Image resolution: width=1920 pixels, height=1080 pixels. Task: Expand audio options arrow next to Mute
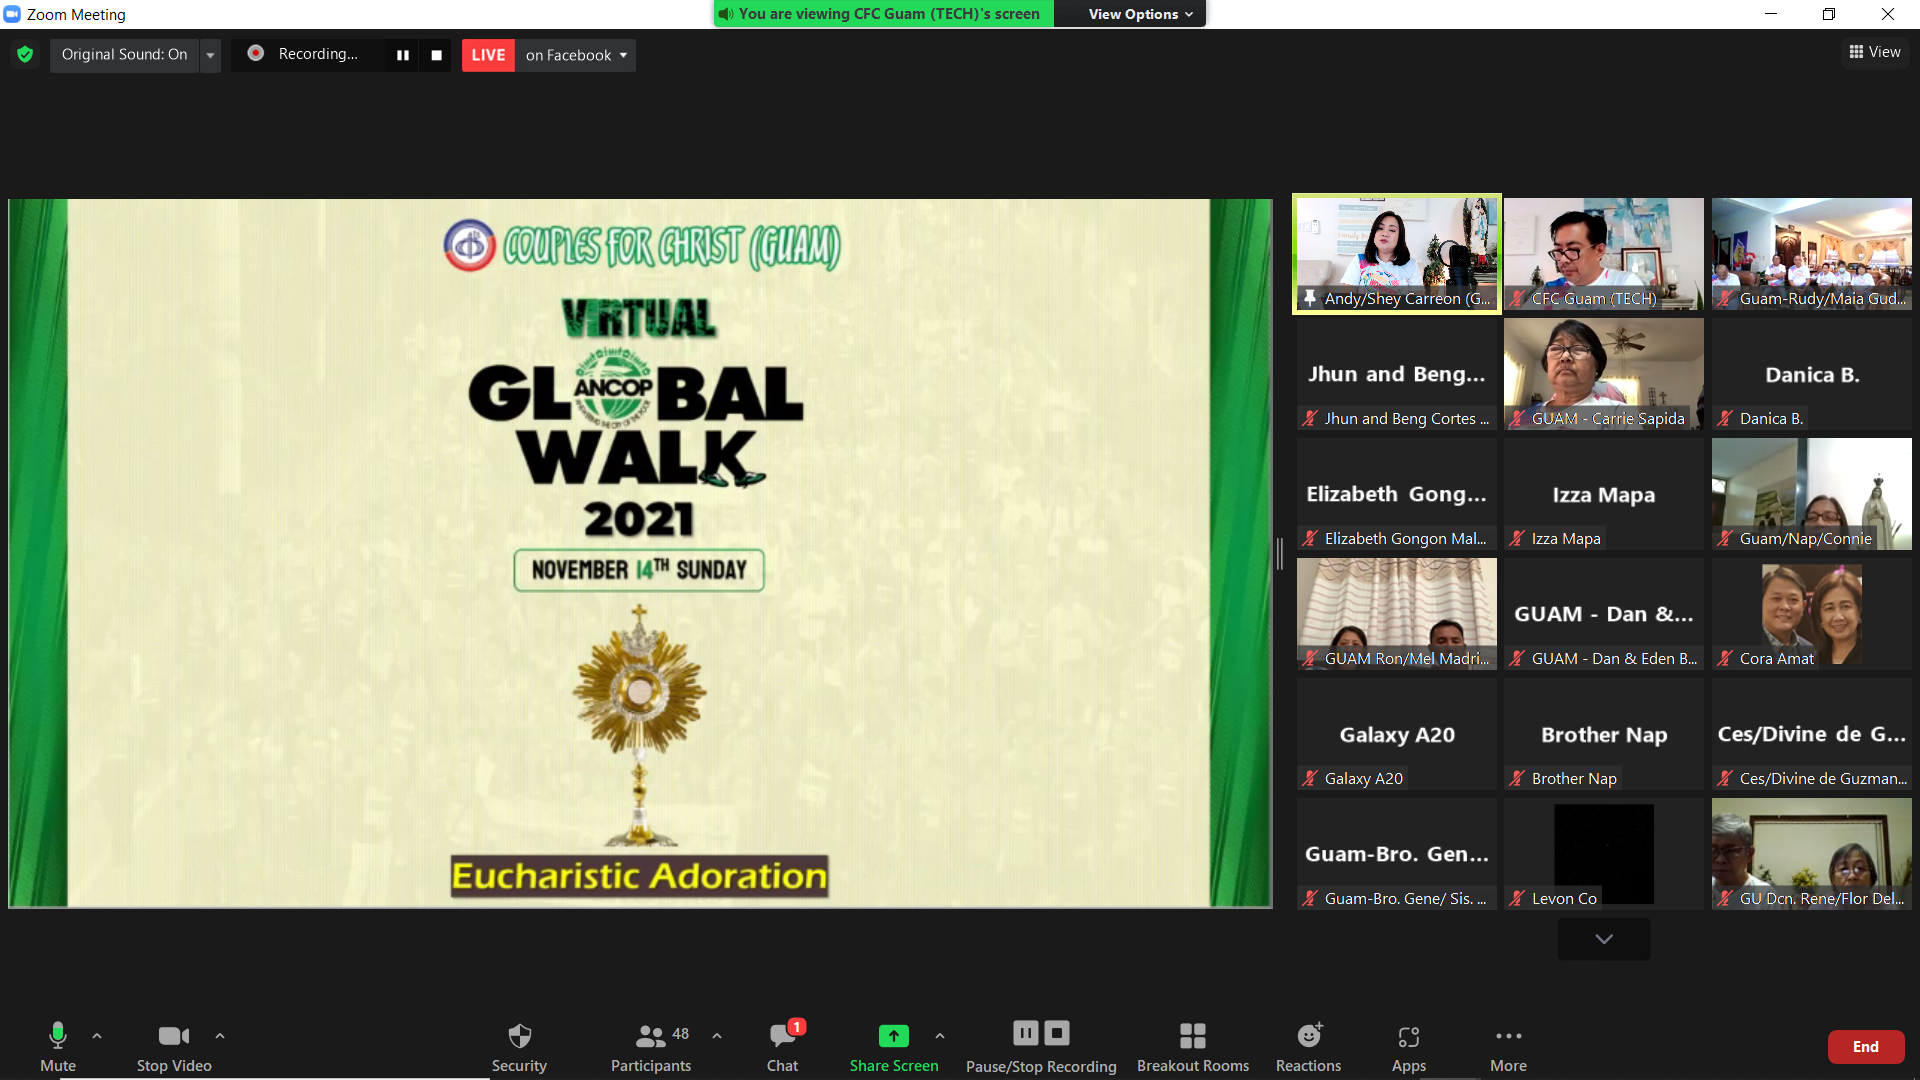(x=97, y=1036)
